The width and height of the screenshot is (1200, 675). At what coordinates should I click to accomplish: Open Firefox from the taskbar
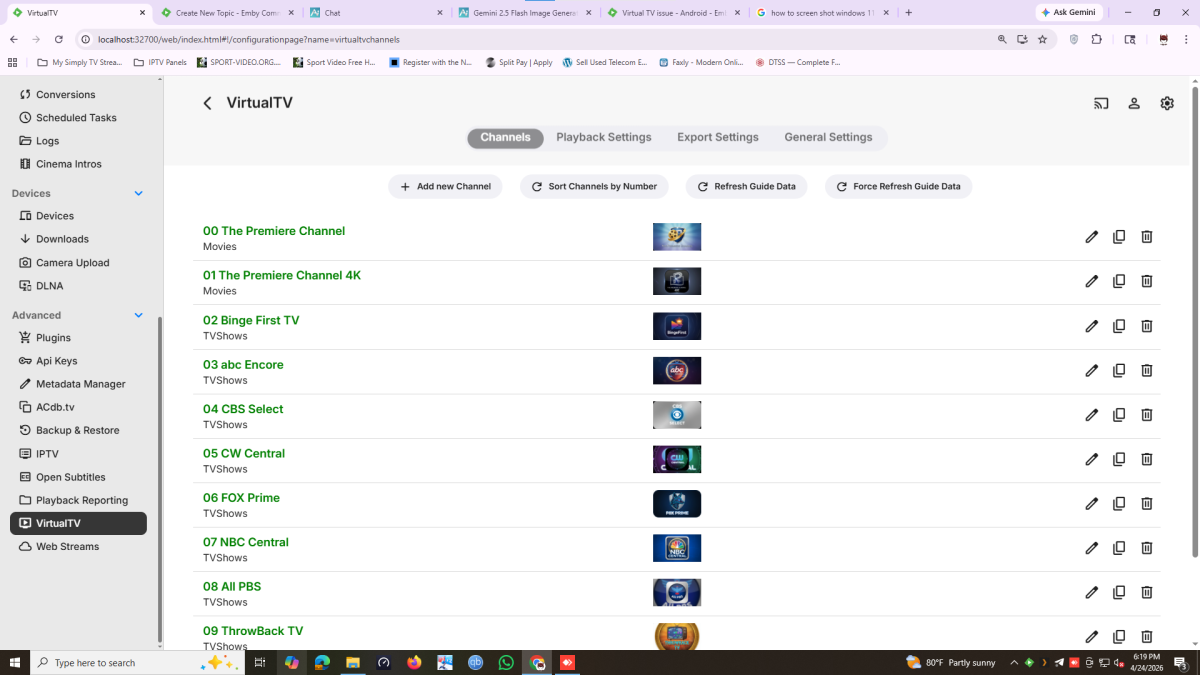click(x=414, y=662)
